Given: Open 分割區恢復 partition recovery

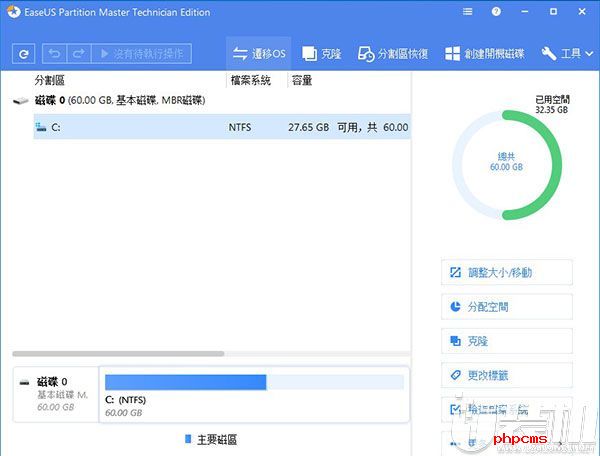Looking at the screenshot, I should click(x=393, y=54).
